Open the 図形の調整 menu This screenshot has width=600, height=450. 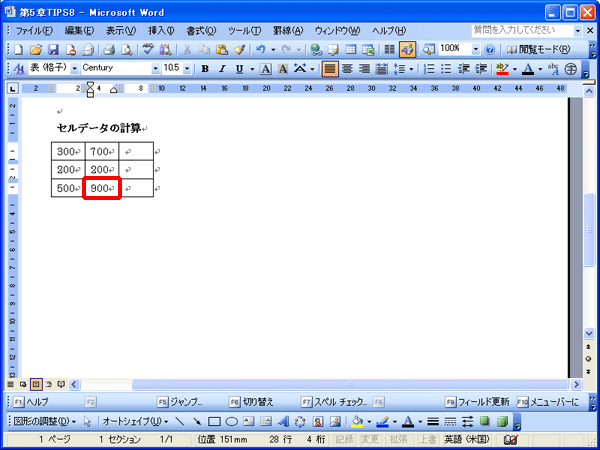pyautogui.click(x=44, y=422)
